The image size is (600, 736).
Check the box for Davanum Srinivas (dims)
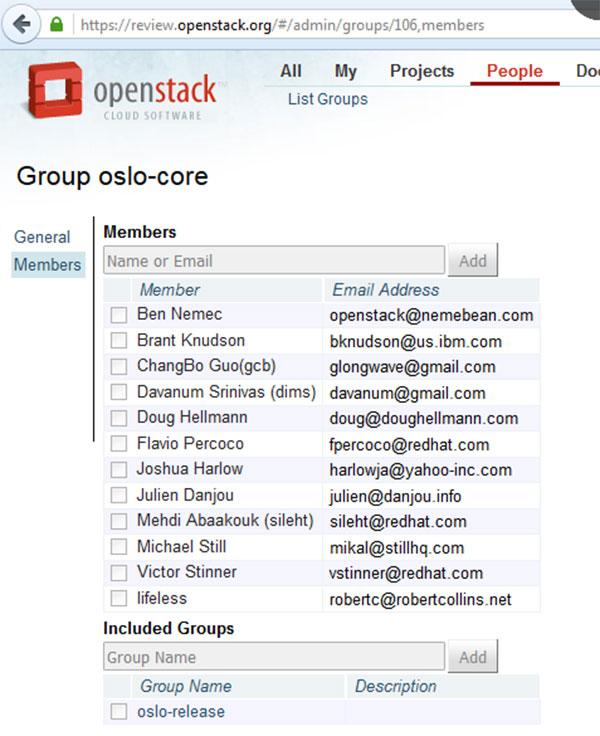point(119,392)
